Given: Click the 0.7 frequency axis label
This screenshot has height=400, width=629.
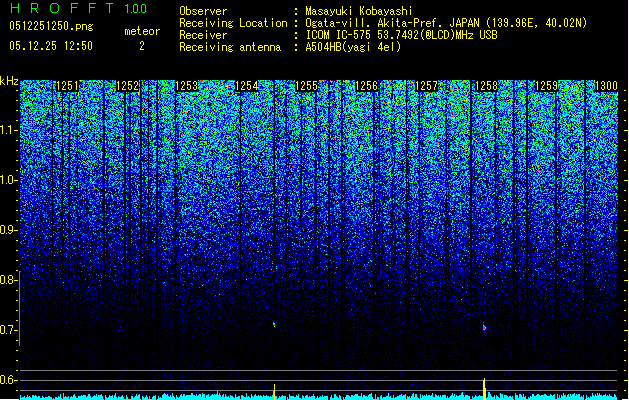Looking at the screenshot, I should 9,330.
